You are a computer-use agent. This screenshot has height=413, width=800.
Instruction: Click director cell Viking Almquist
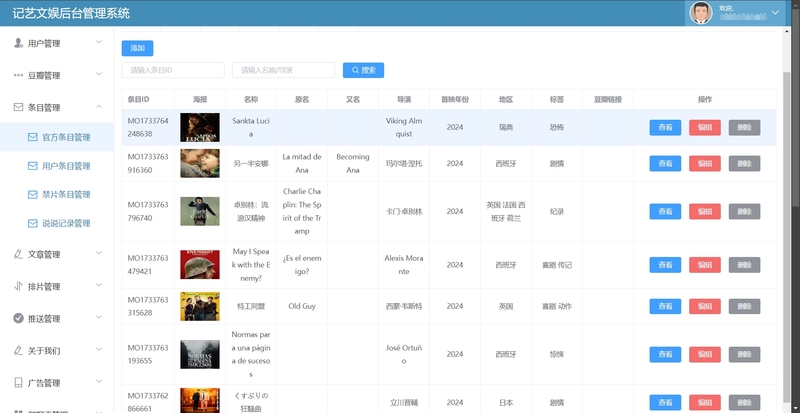(x=404, y=127)
